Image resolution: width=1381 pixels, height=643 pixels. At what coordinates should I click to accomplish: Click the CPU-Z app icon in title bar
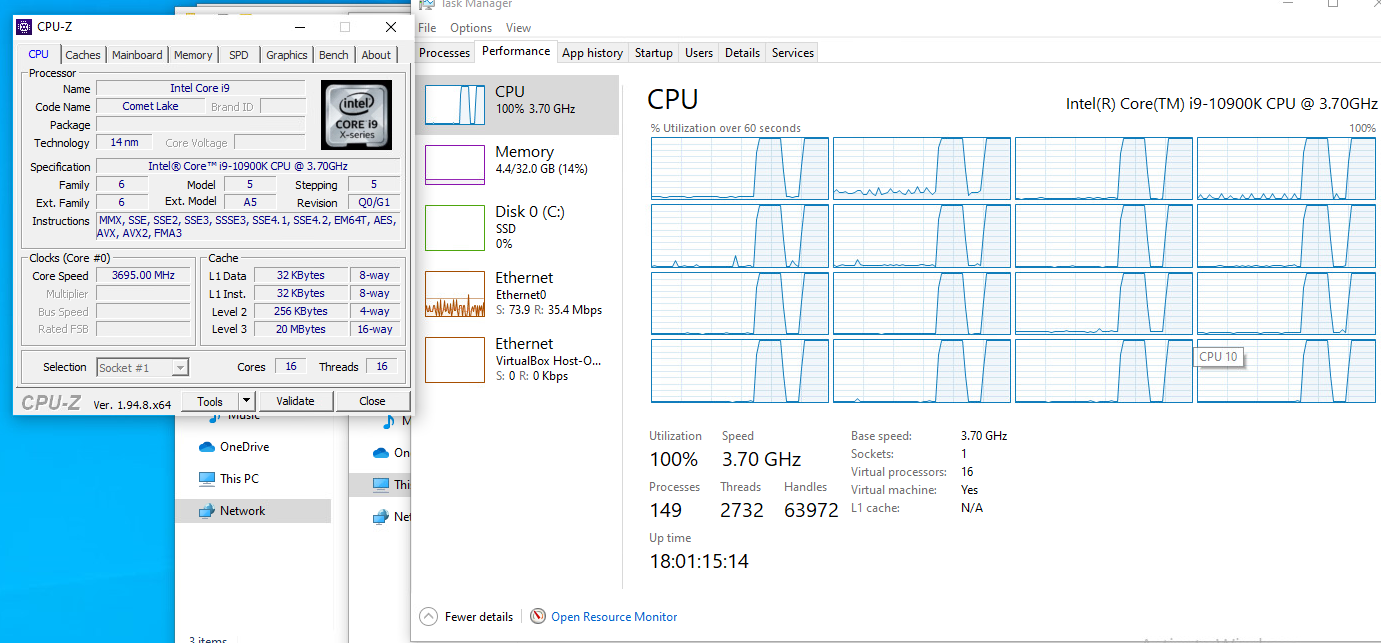(24, 27)
